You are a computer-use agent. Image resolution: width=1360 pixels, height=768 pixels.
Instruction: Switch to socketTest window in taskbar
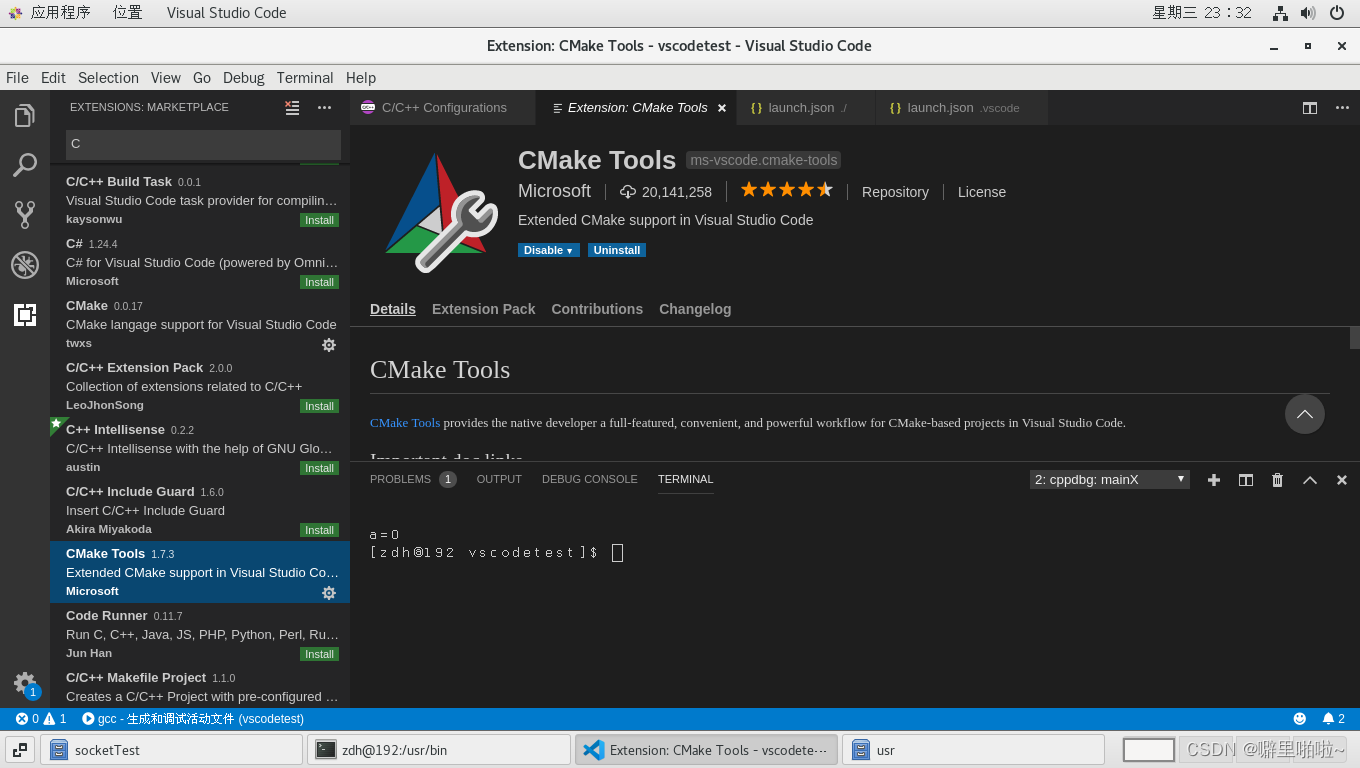(171, 750)
